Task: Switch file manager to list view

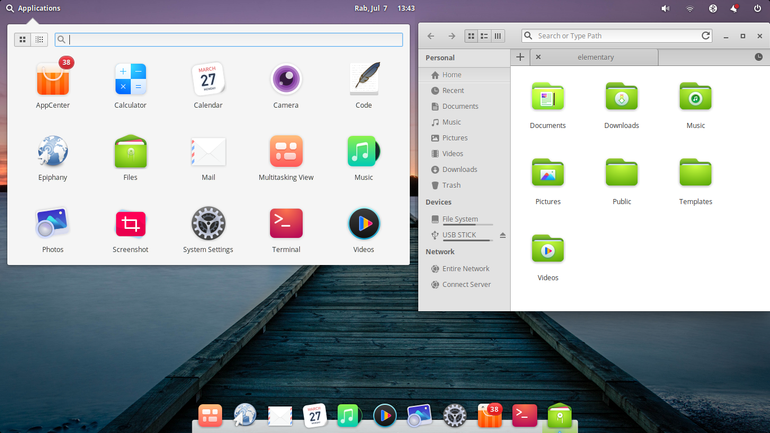Action: tap(484, 36)
